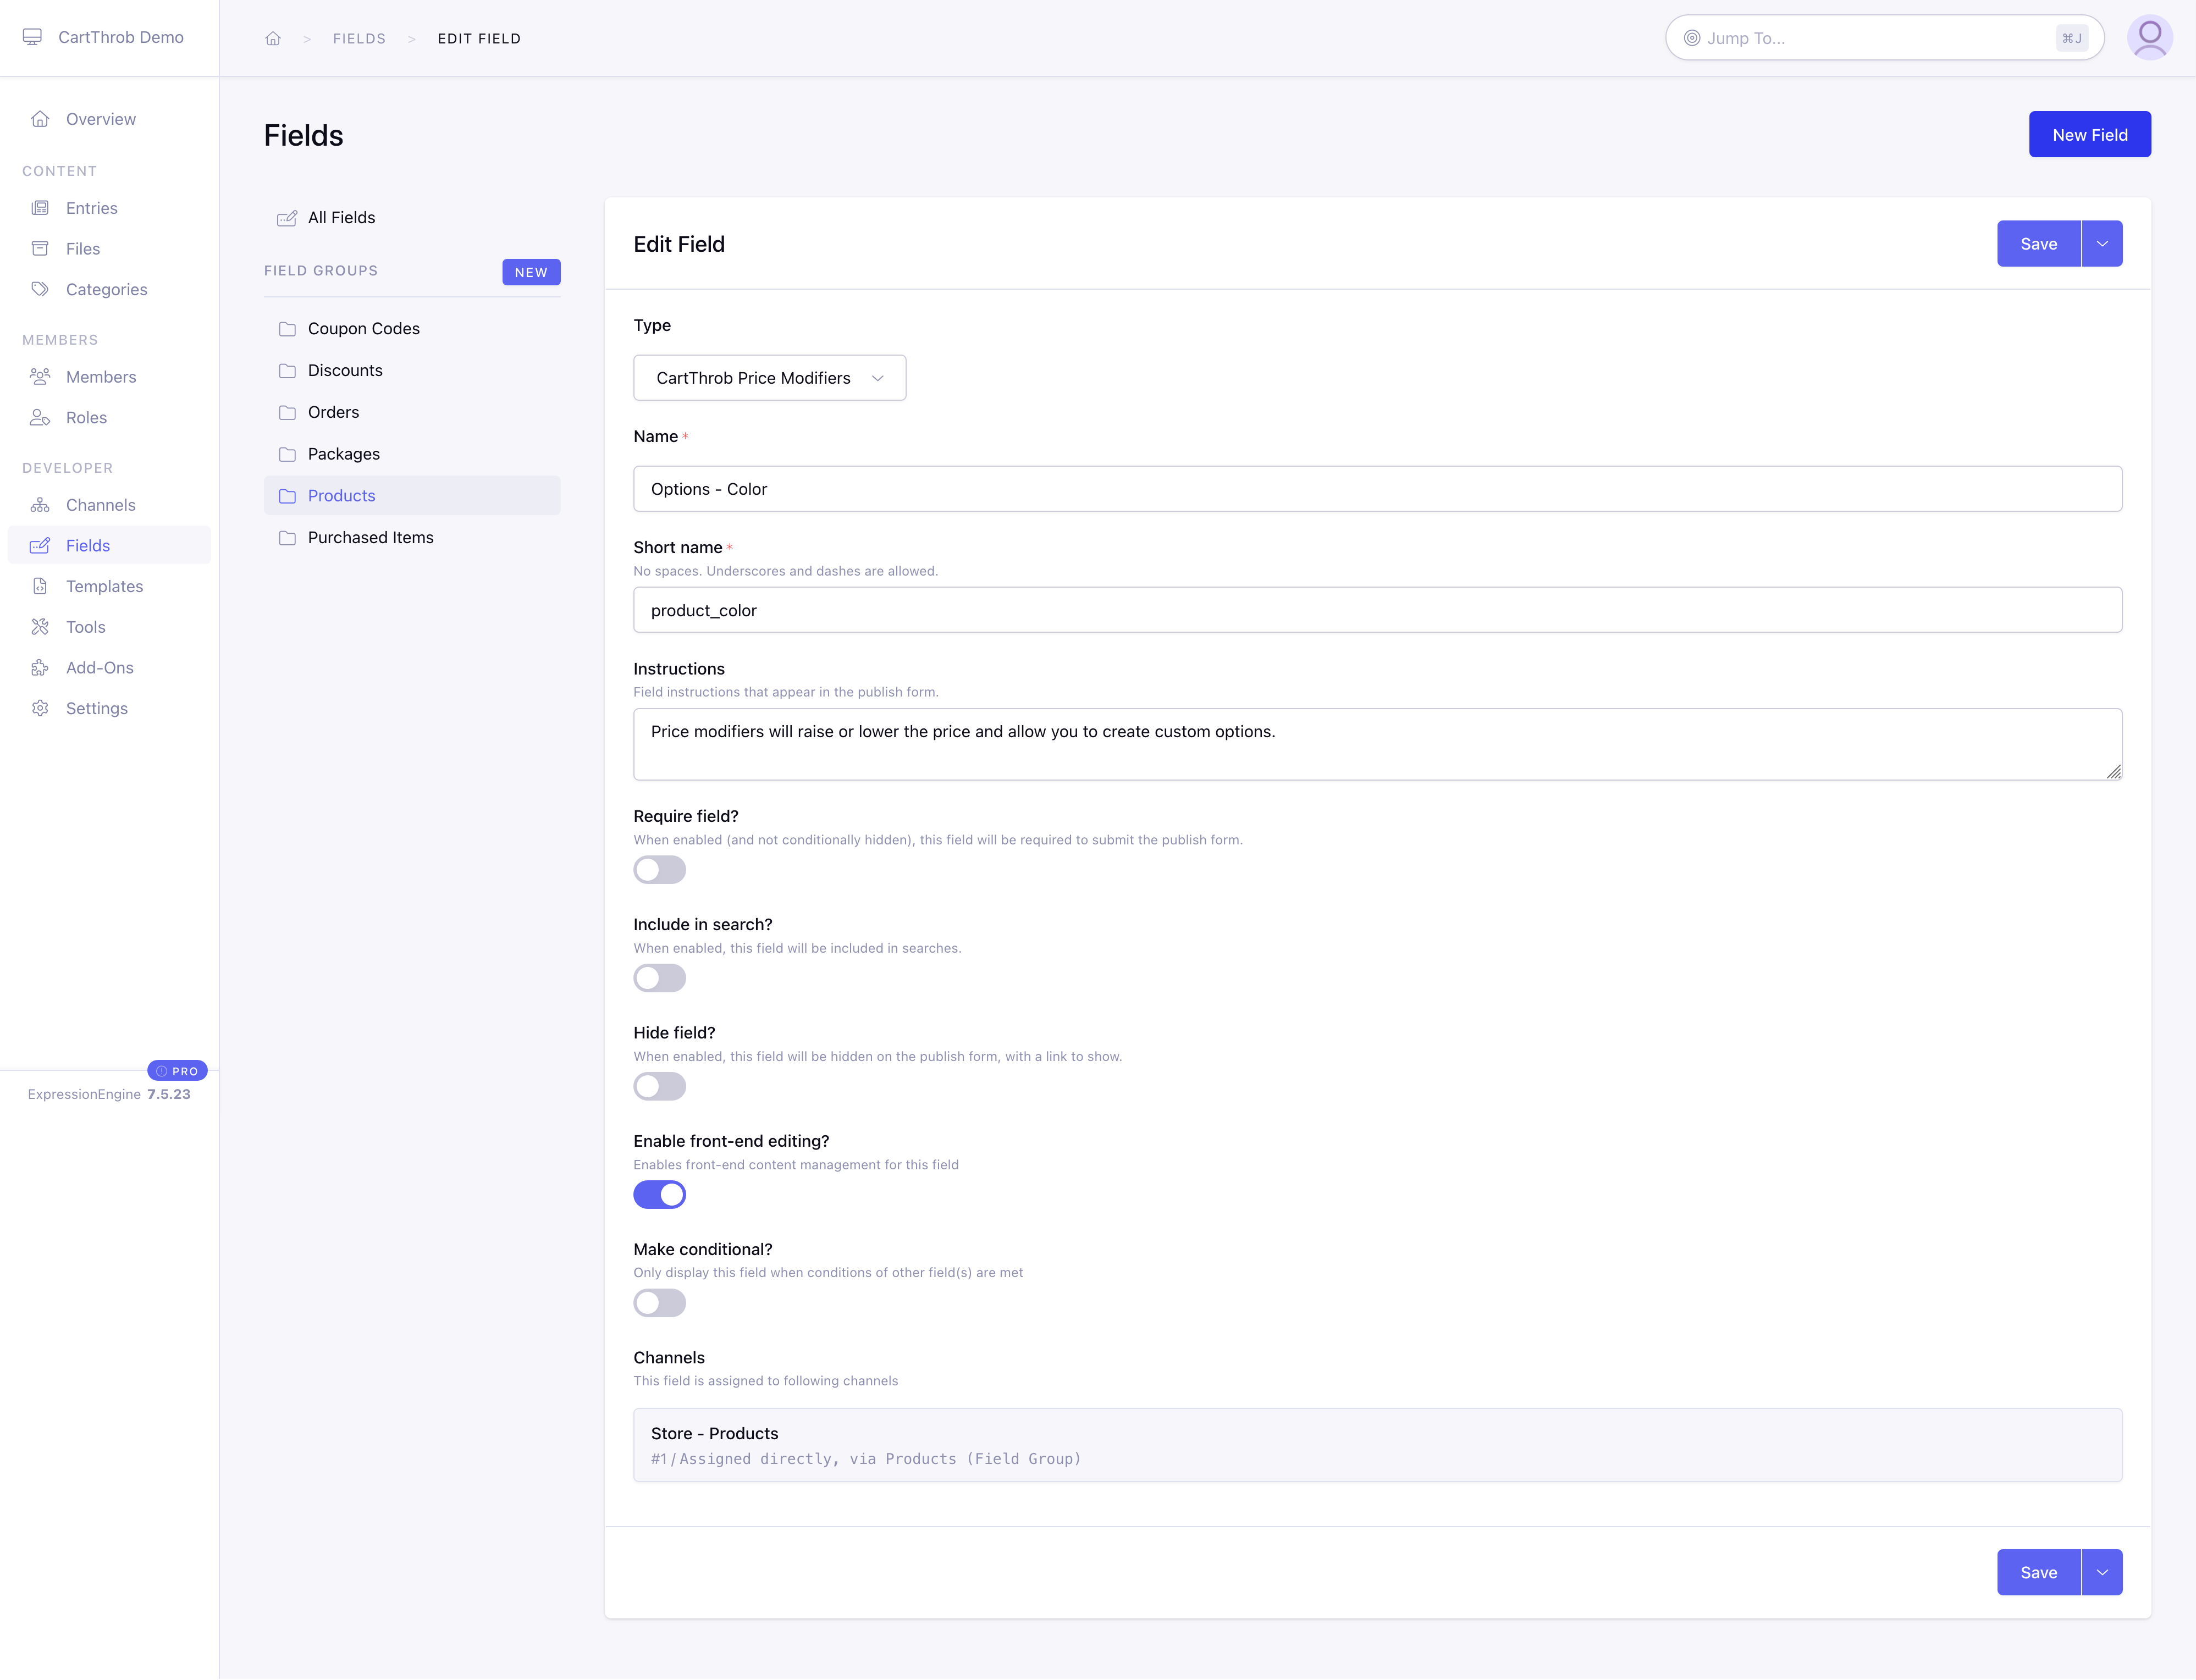2196x1680 pixels.
Task: Click NEW field group button
Action: [x=531, y=272]
